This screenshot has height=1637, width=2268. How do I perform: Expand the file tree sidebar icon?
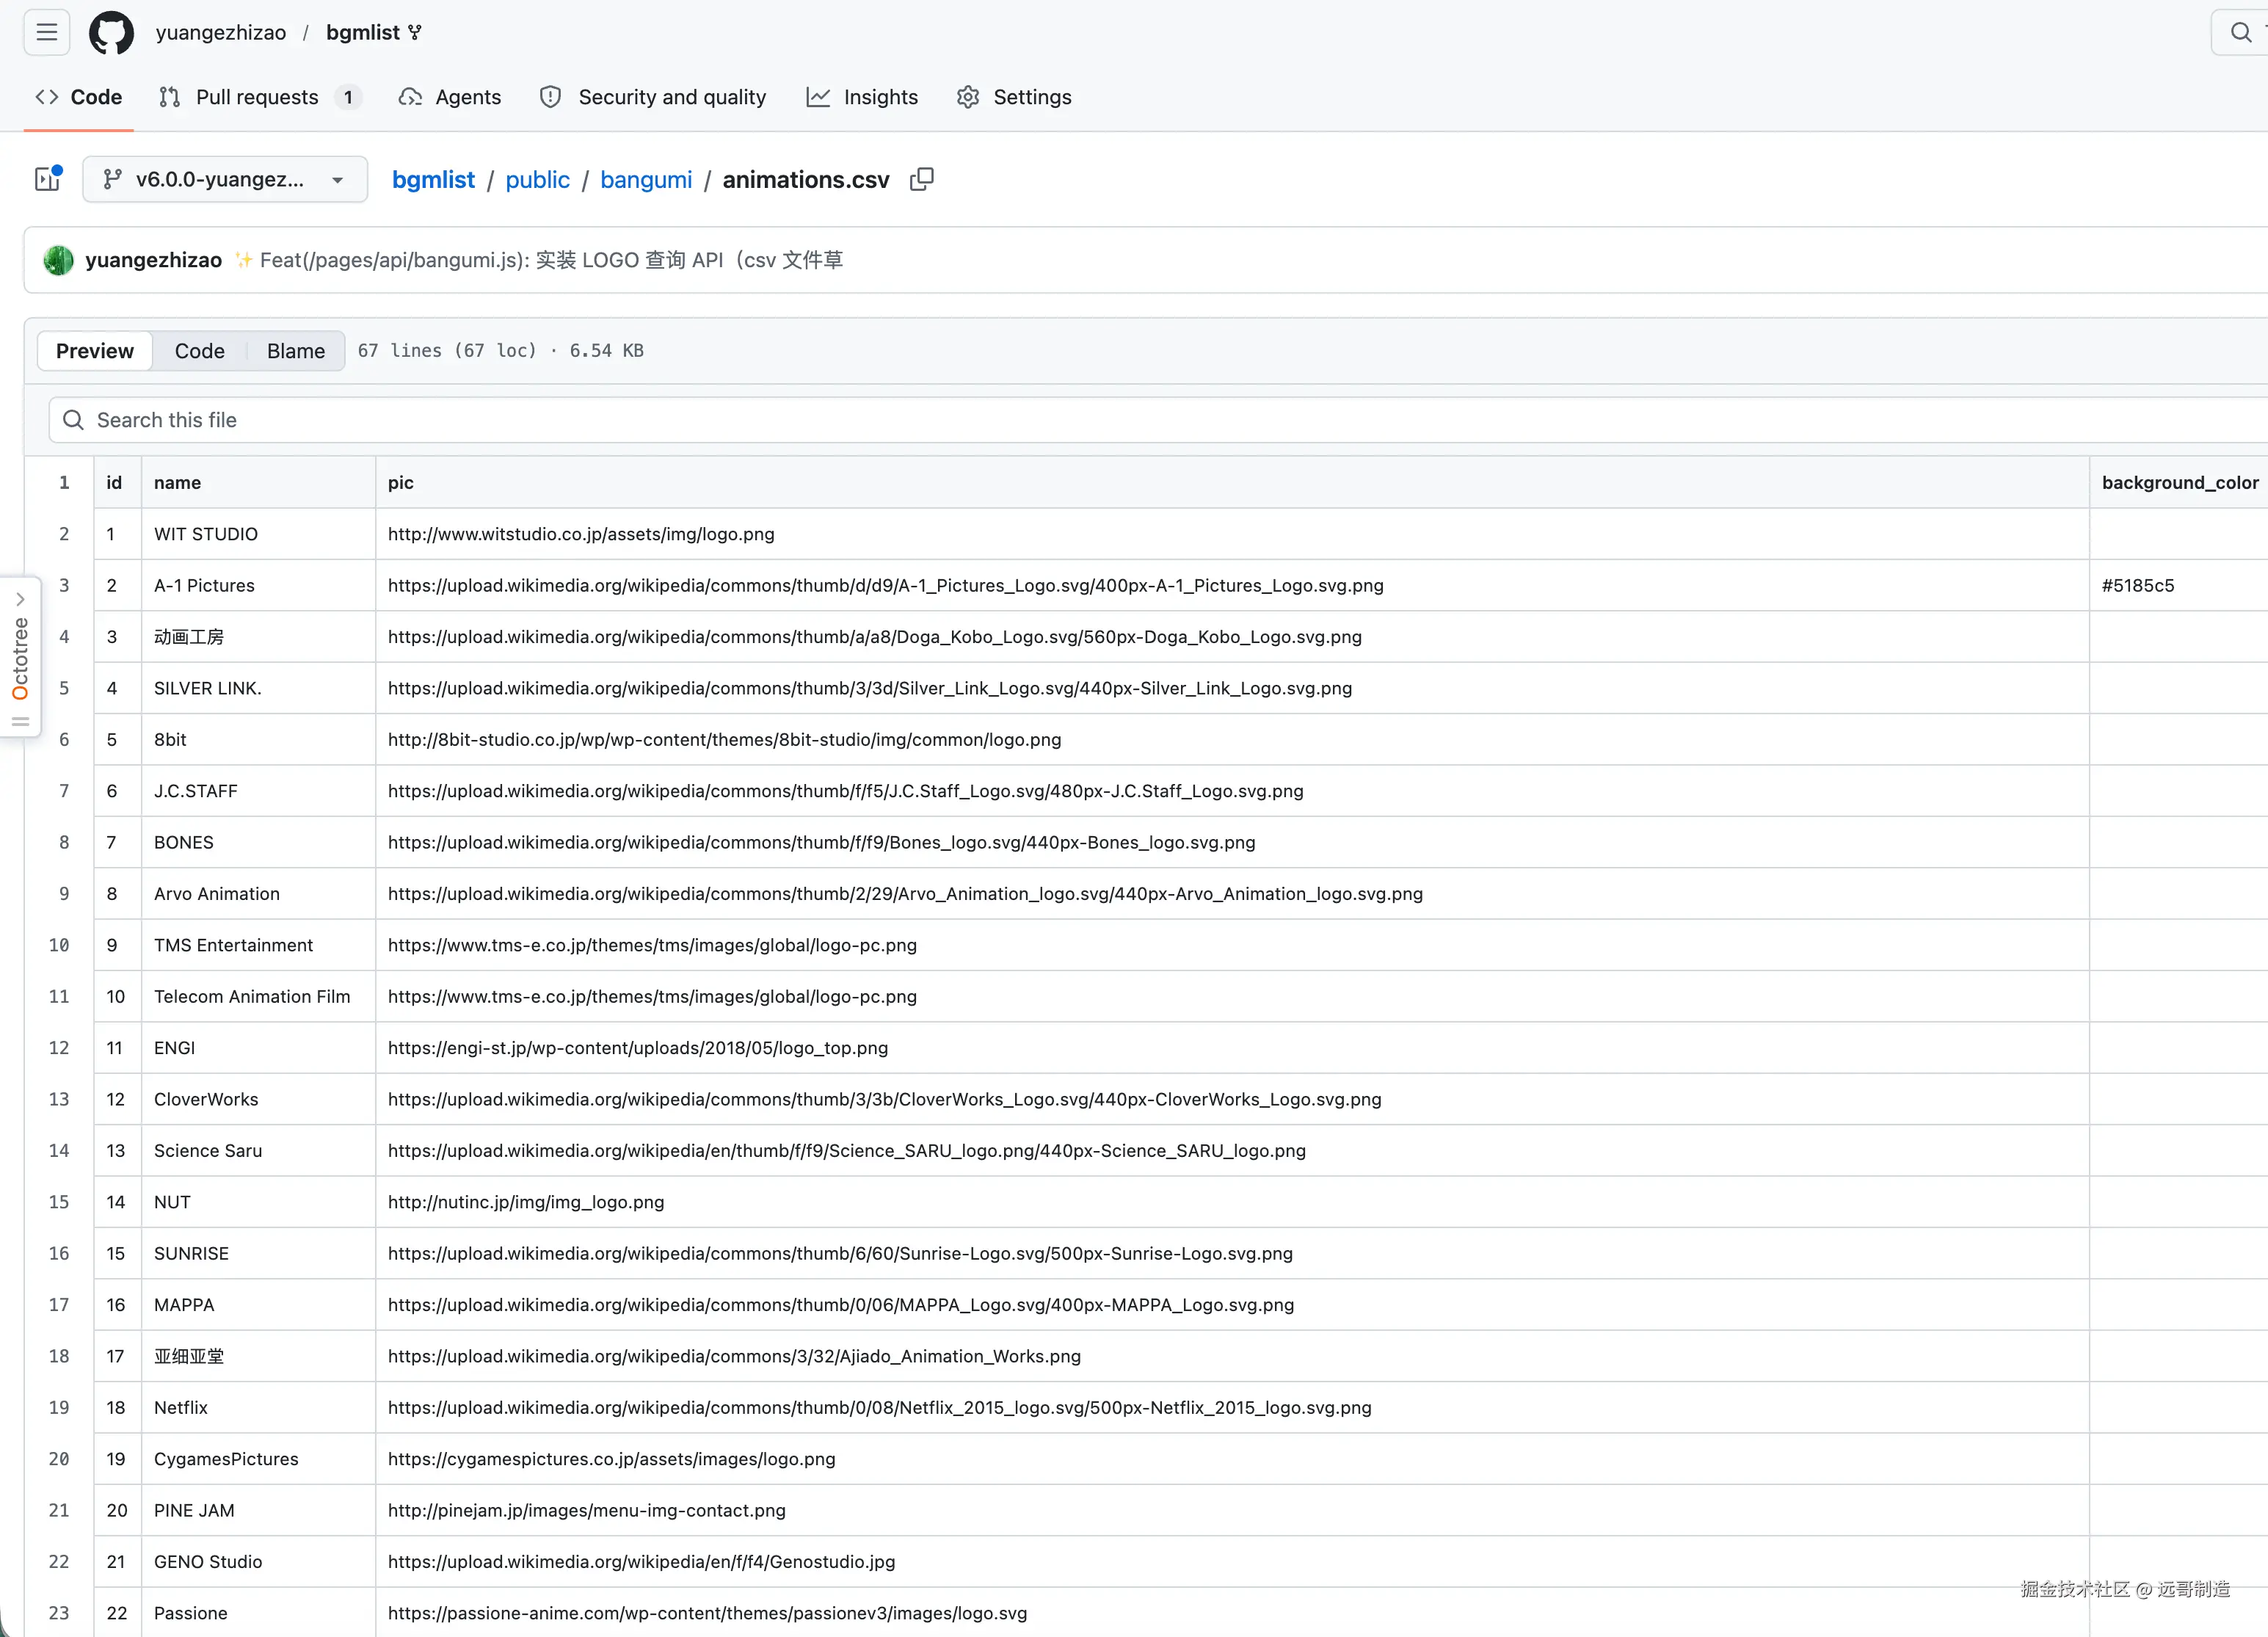click(x=48, y=179)
